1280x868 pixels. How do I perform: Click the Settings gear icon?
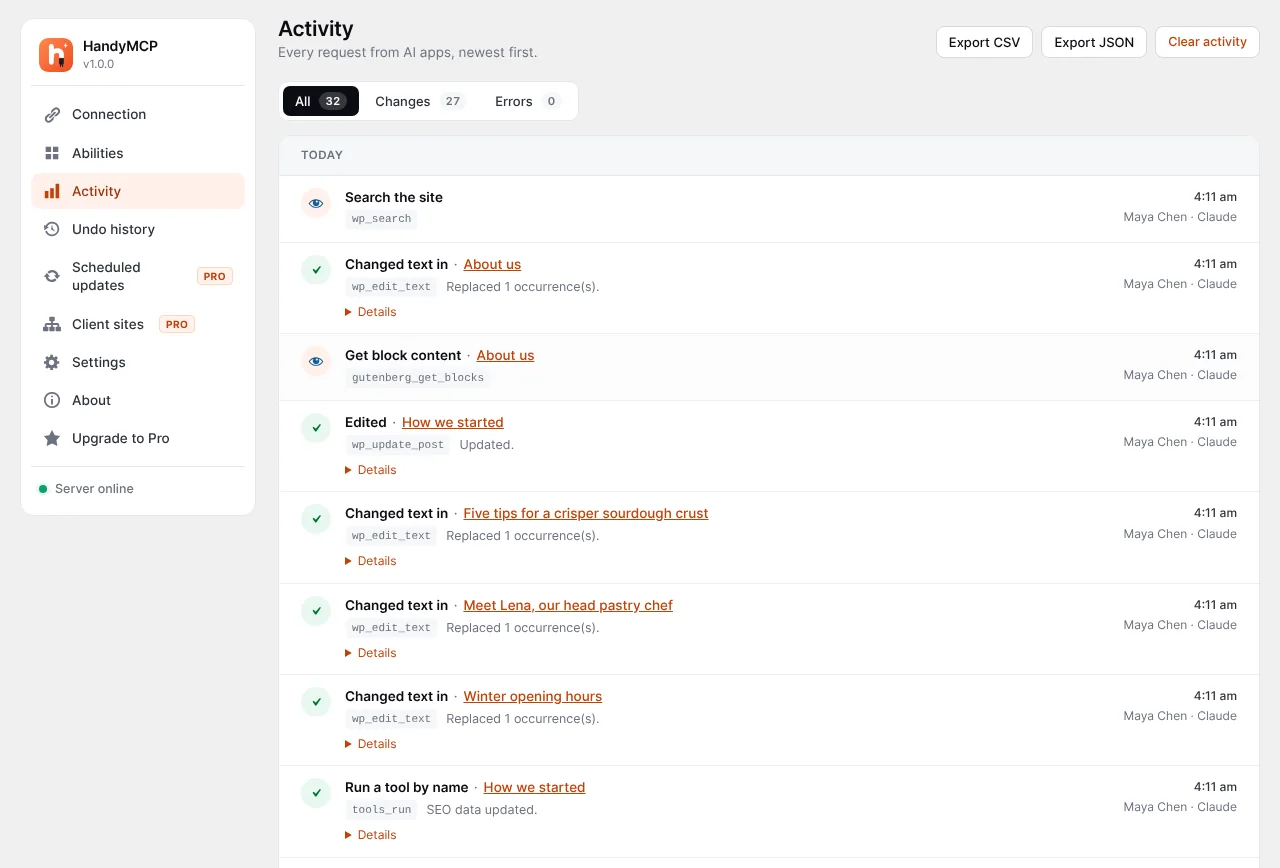point(52,362)
